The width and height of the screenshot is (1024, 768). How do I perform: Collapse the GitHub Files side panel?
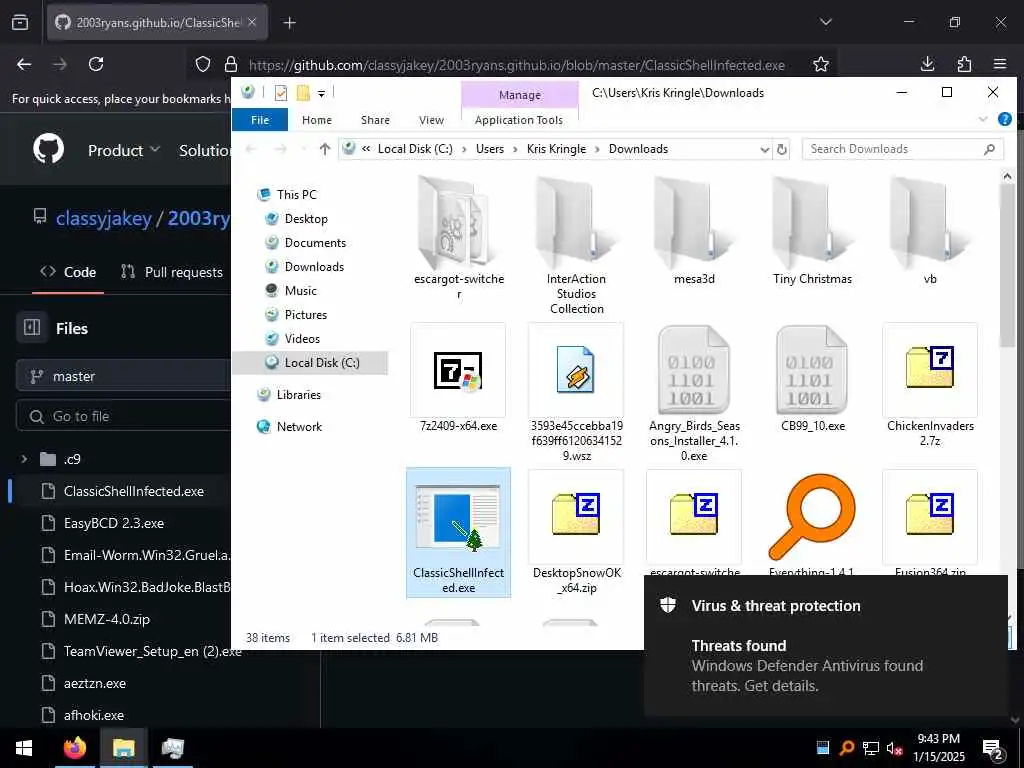[32, 327]
